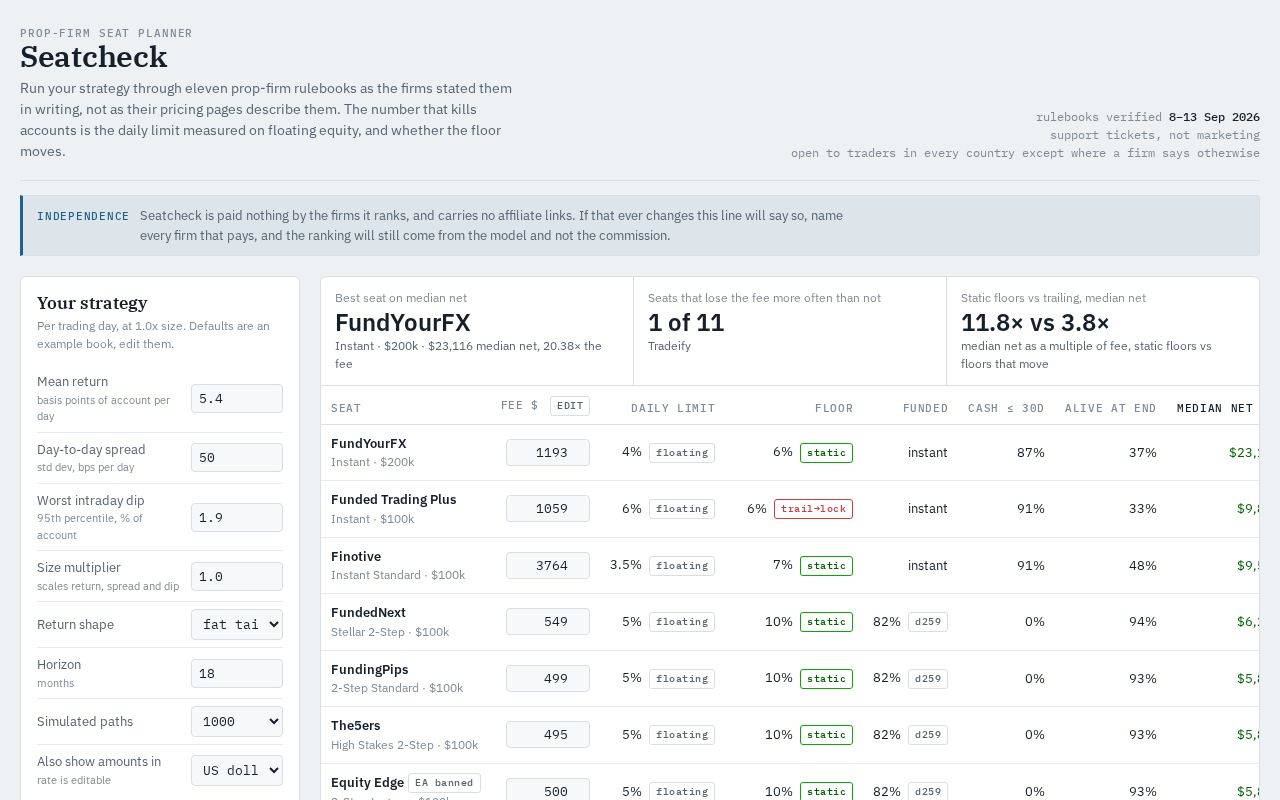Click the rulebooks verified date '8–13 Sep 2026'
This screenshot has width=1280, height=800.
coord(1214,117)
